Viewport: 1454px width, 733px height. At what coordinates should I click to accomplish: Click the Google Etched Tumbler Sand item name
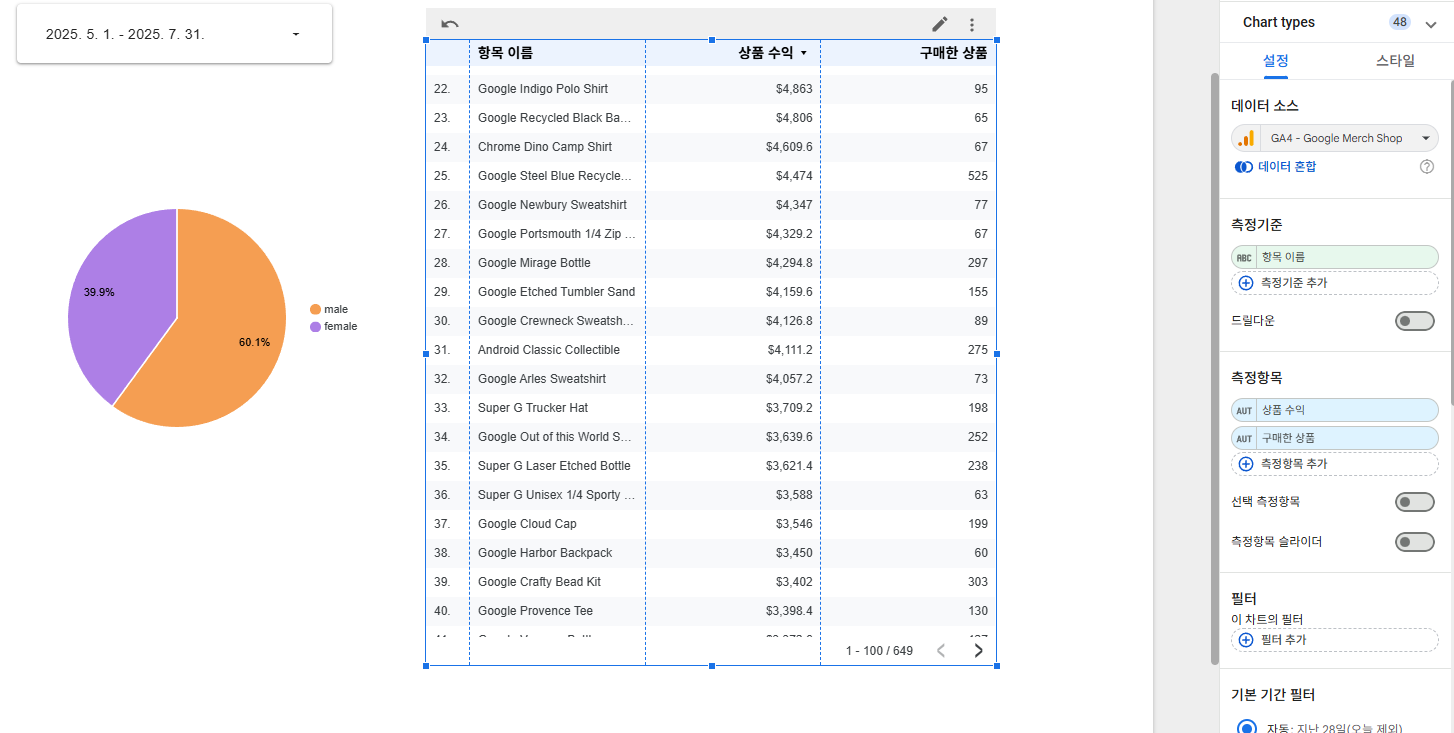(556, 292)
